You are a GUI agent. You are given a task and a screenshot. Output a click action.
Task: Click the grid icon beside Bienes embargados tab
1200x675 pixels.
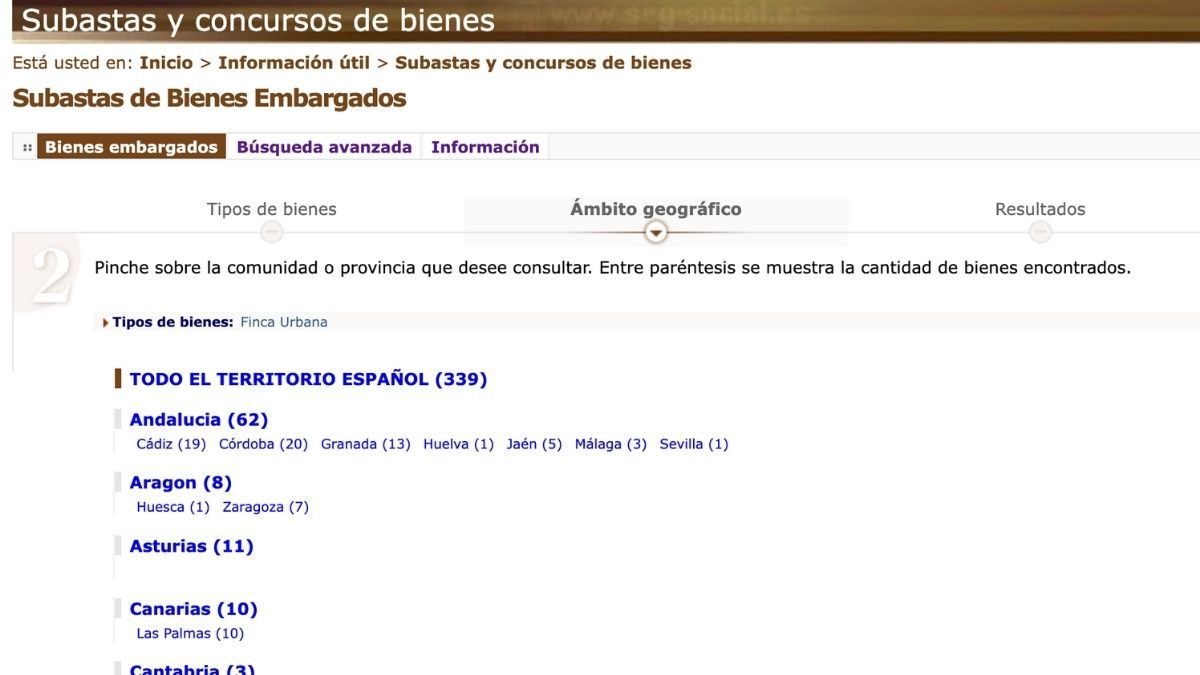pyautogui.click(x=25, y=146)
